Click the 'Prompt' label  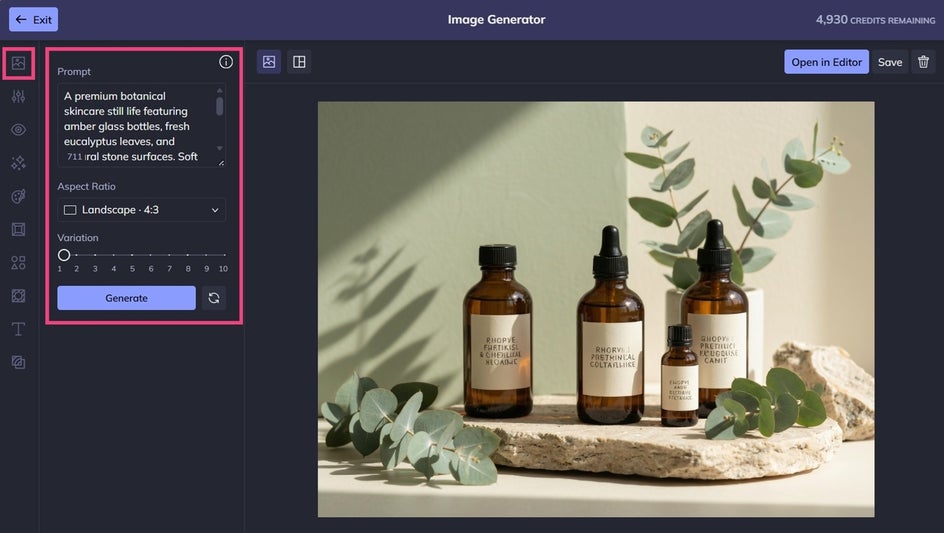(x=74, y=71)
